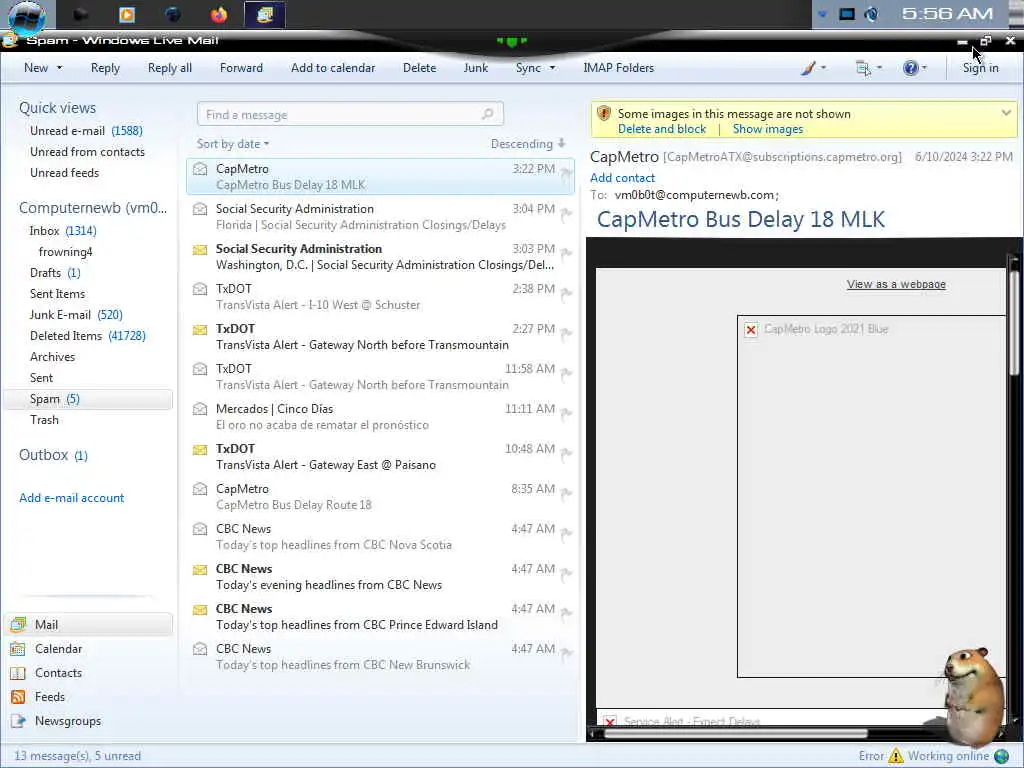Viewport: 1024px width, 768px height.
Task: Click the Windows Live Mail taskbar button
Action: 264,14
